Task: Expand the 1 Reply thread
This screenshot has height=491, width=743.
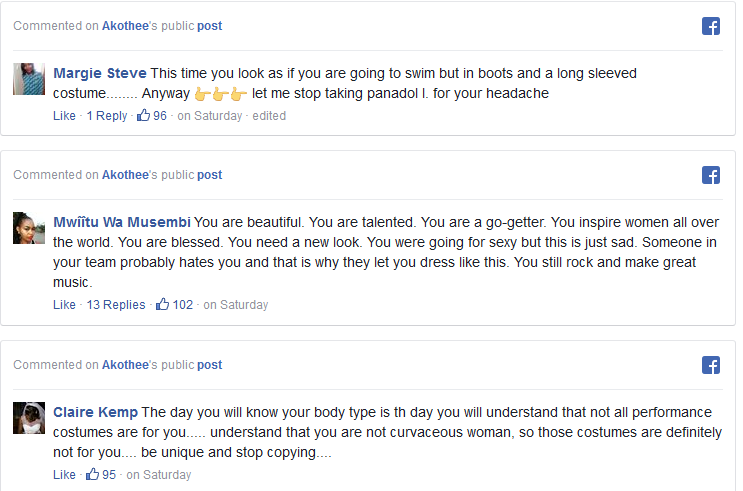Action: (107, 116)
